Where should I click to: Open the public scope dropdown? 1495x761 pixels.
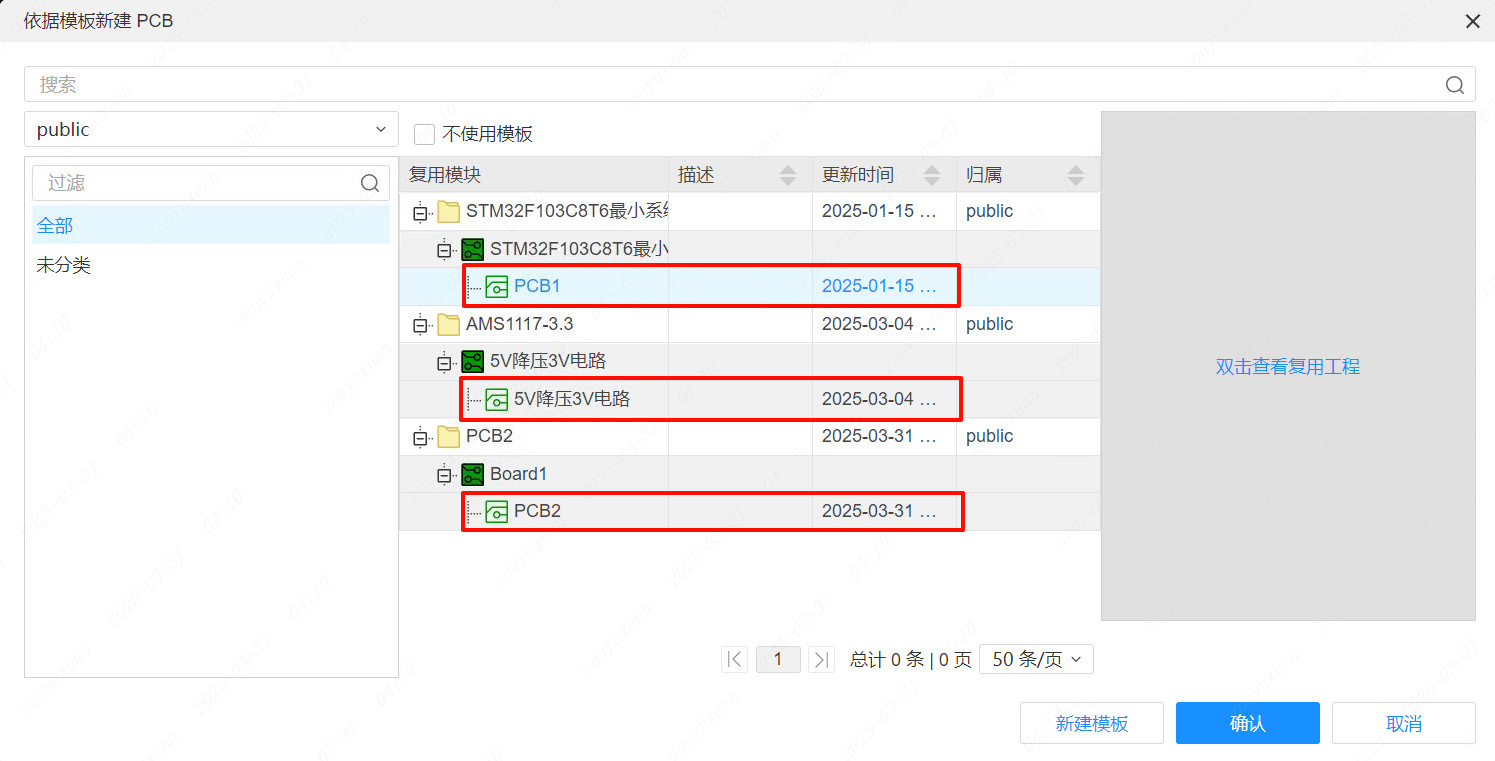tap(380, 129)
